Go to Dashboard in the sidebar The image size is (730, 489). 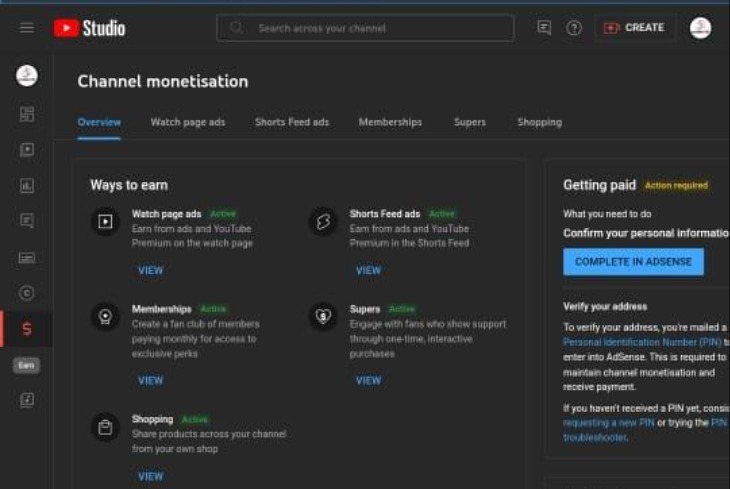[x=27, y=114]
